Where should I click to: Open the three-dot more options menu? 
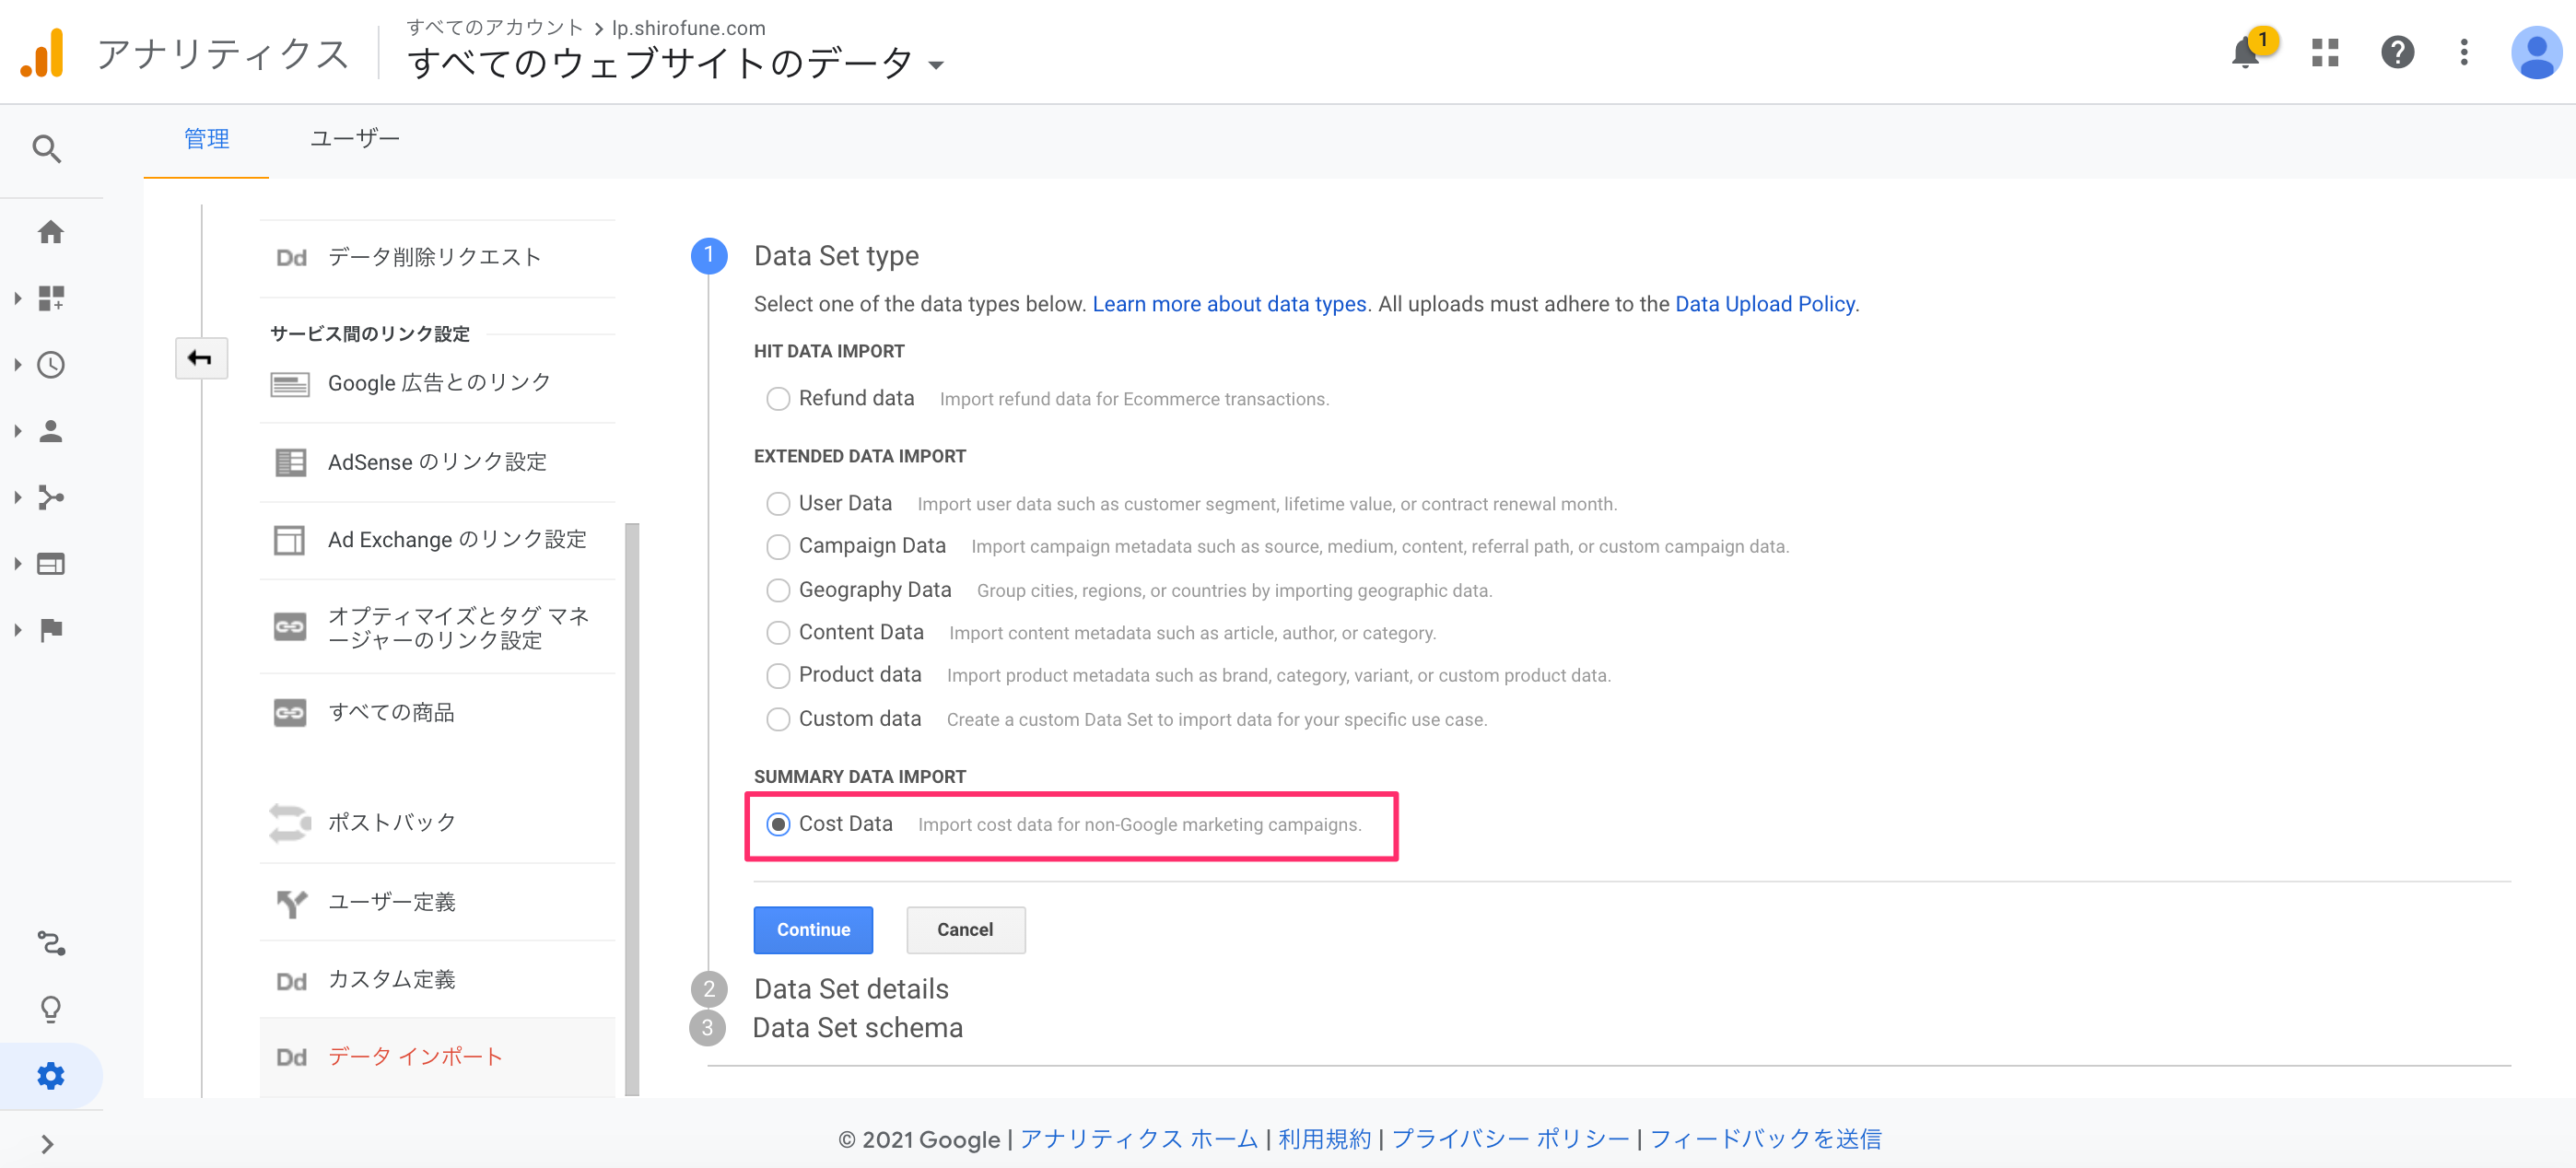pyautogui.click(x=2464, y=52)
